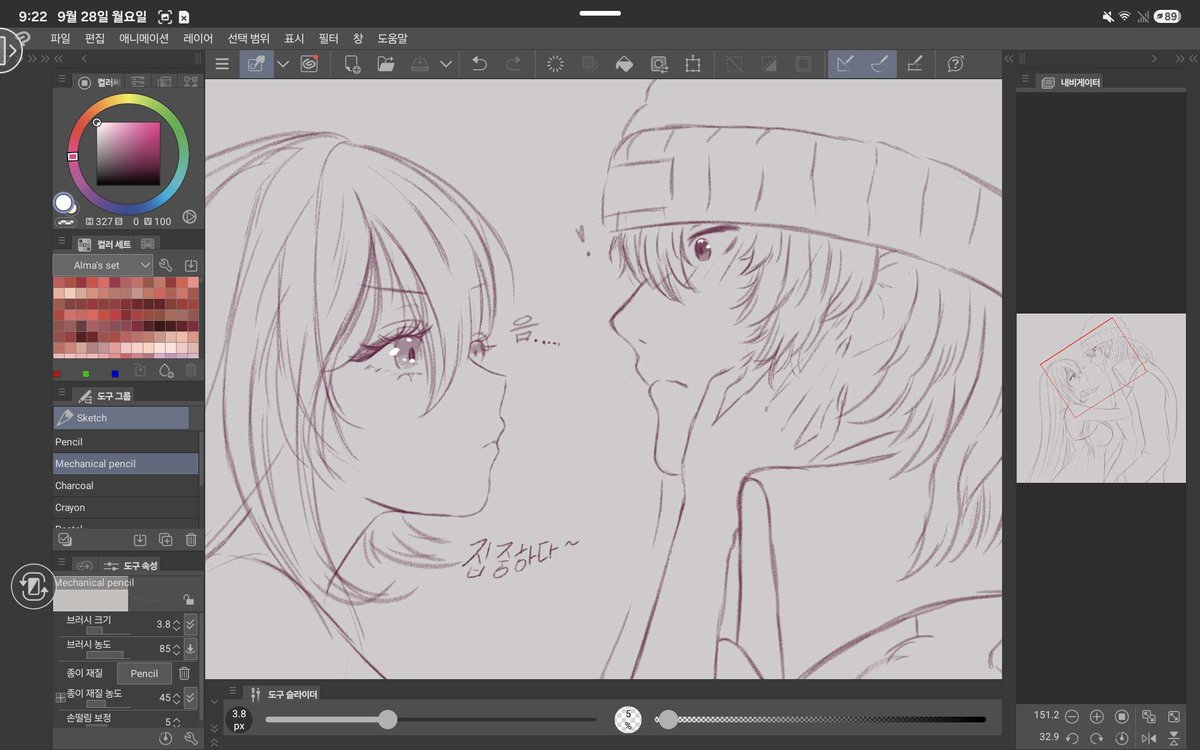Toggle Snap to Grid in command bar
Screen dimensions: 1200x750
pos(914,64)
